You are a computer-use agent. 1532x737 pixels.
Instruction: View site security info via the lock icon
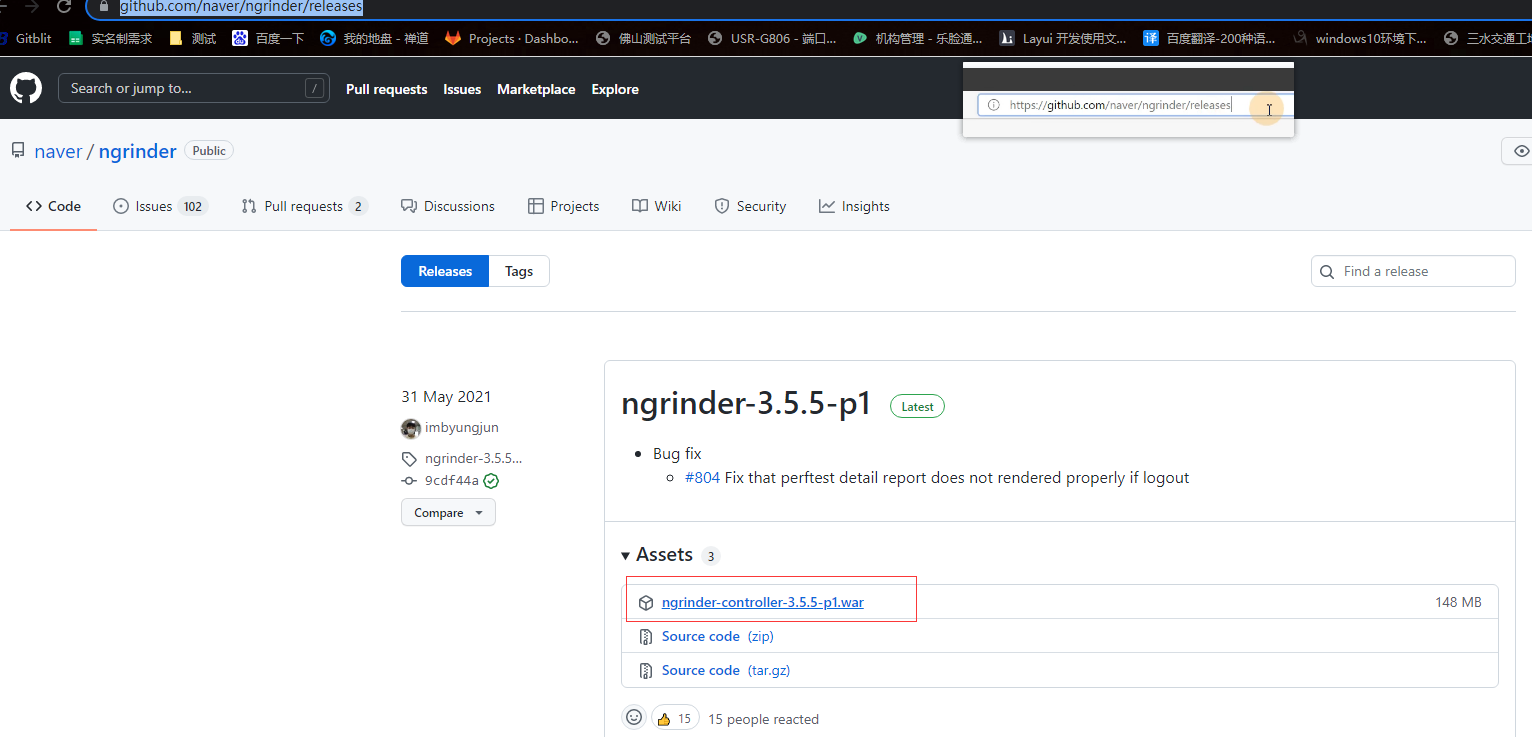coord(103,6)
